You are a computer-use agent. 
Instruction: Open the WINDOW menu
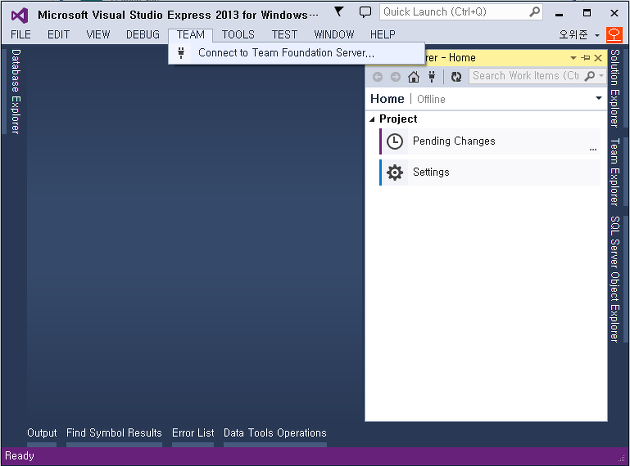point(334,35)
